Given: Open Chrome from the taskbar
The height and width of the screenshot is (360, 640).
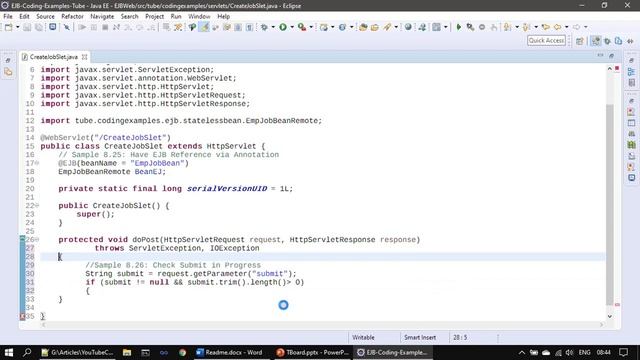Looking at the screenshot, I should point(182,352).
